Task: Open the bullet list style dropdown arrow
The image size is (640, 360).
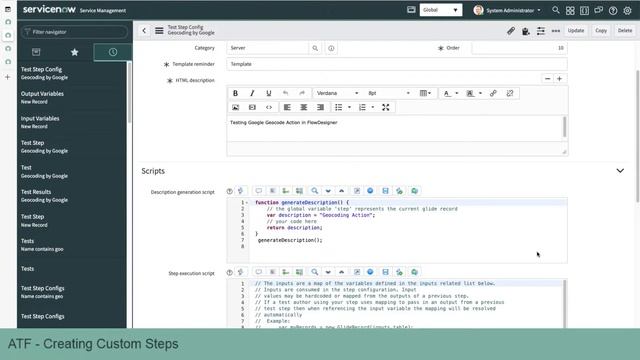Action: pyautogui.click(x=349, y=107)
